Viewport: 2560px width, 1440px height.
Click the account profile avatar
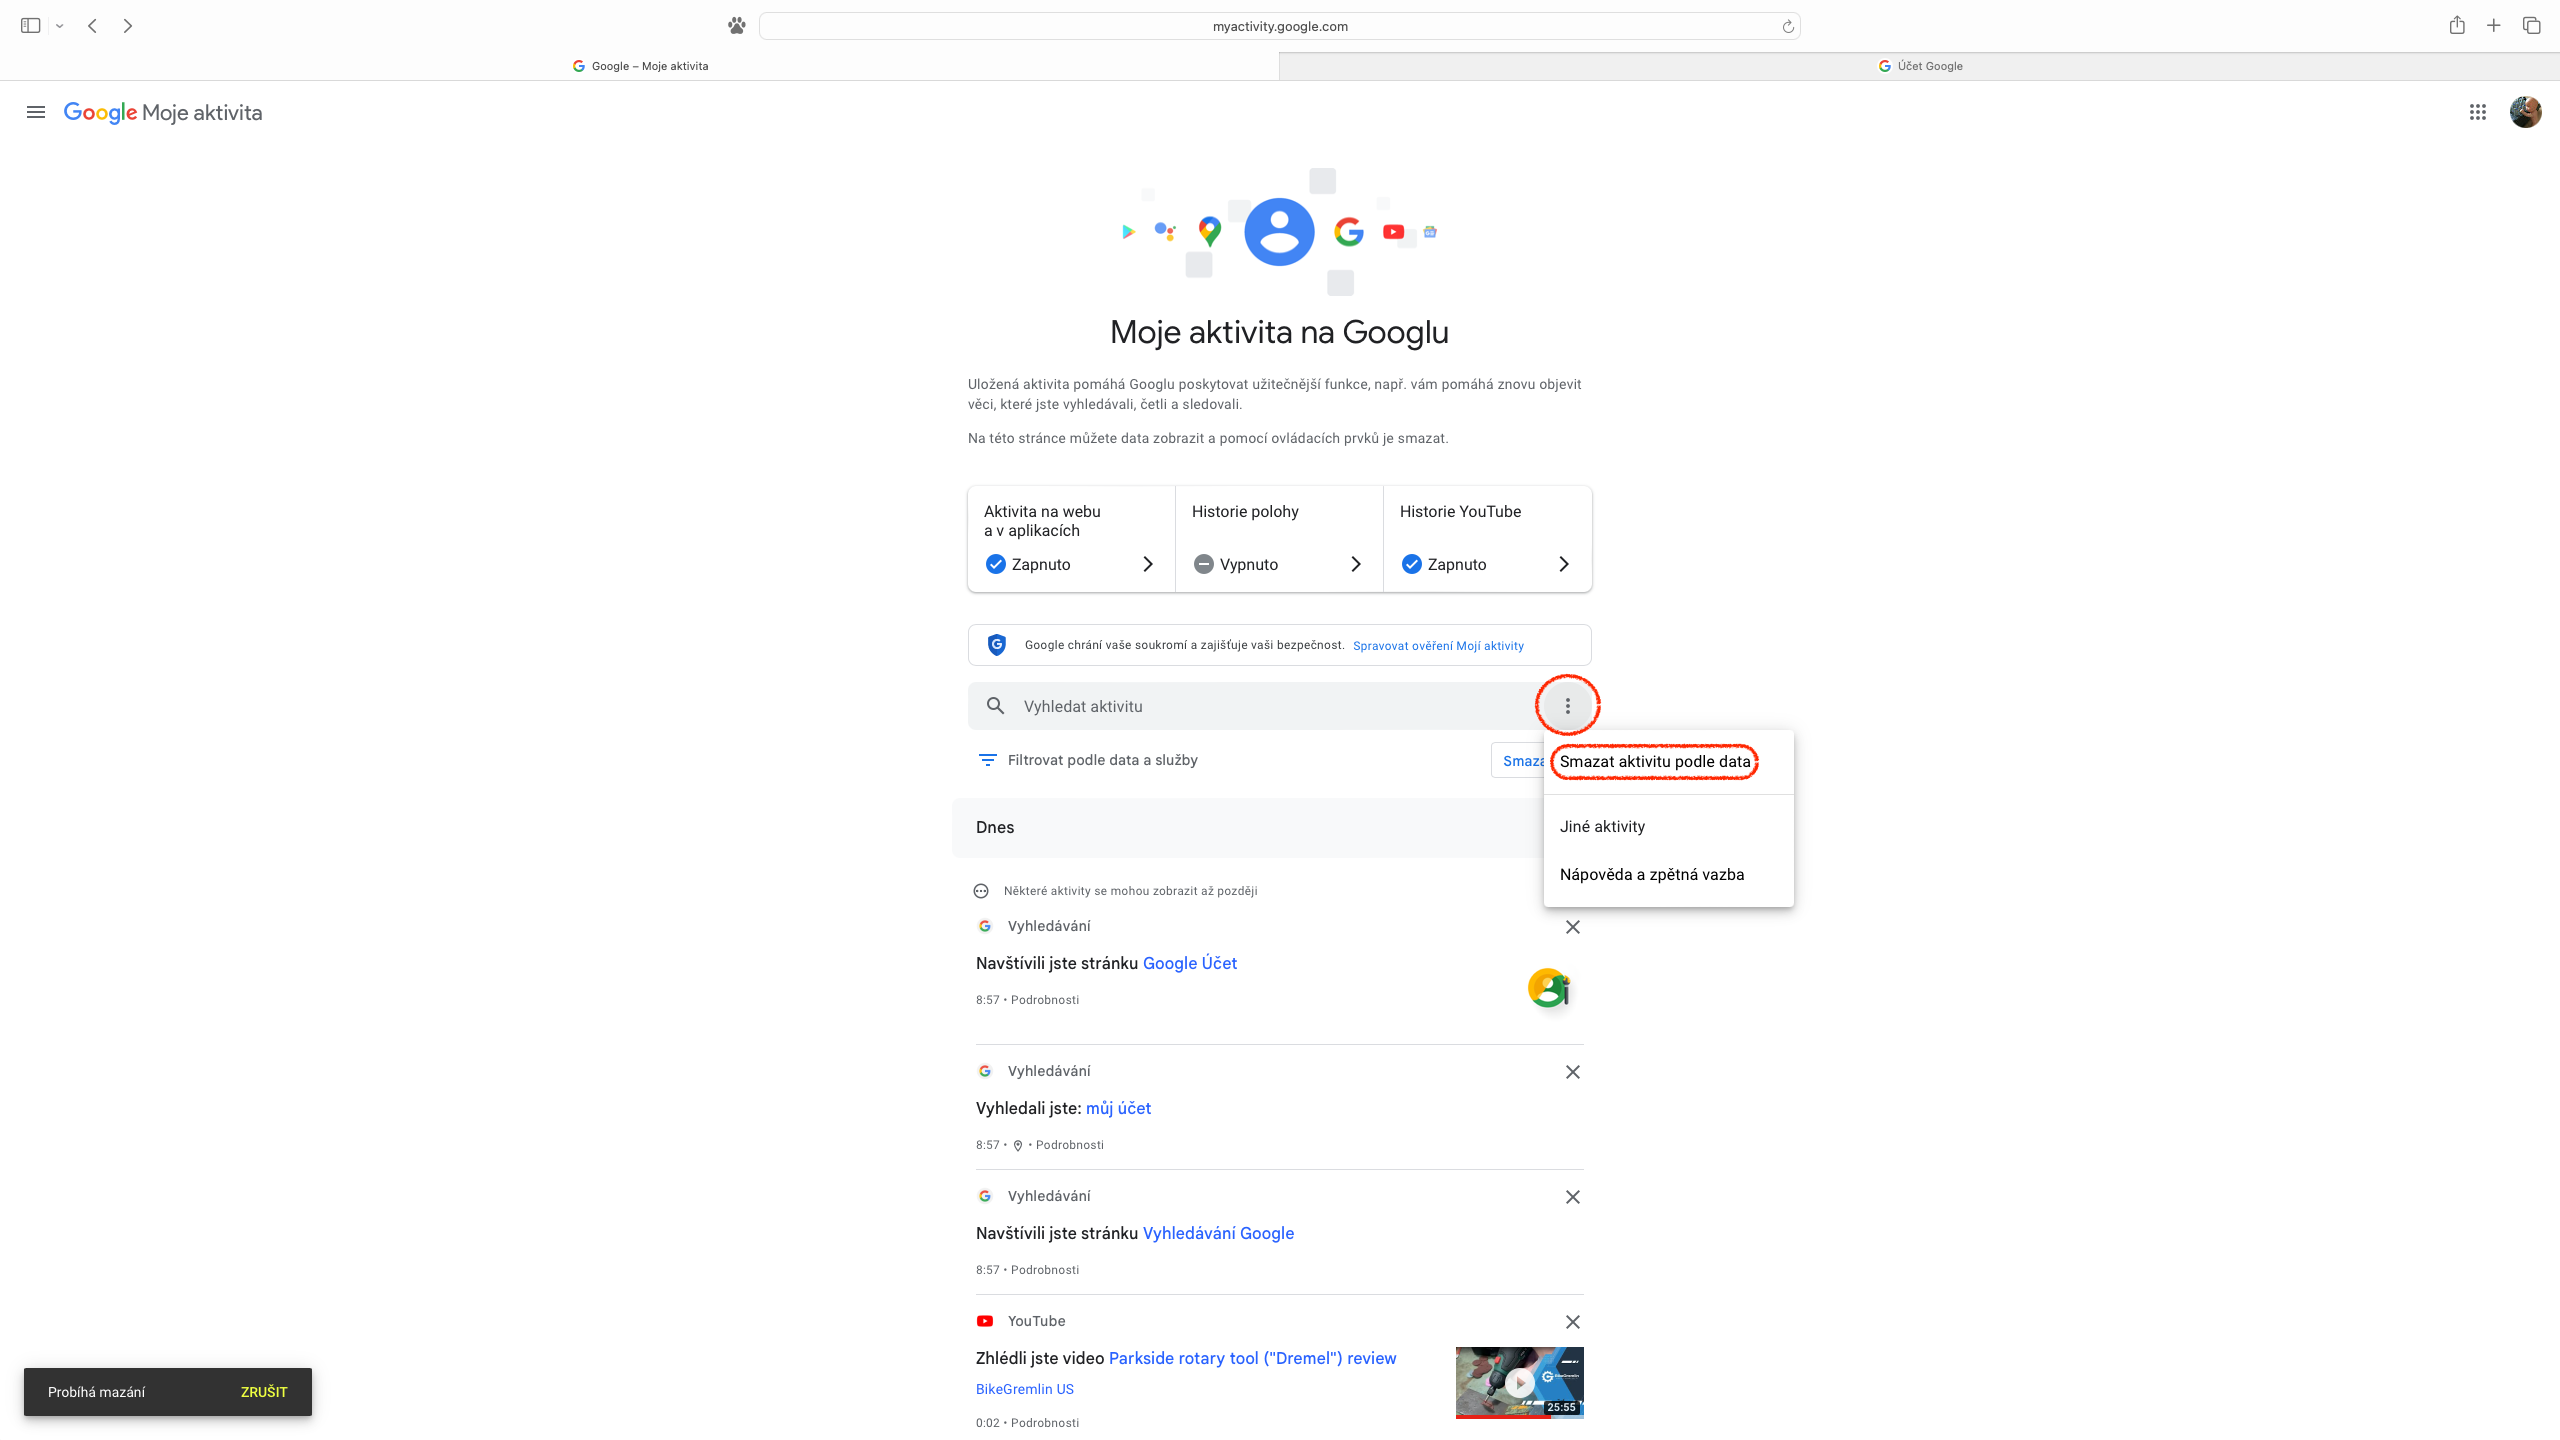(x=2525, y=112)
